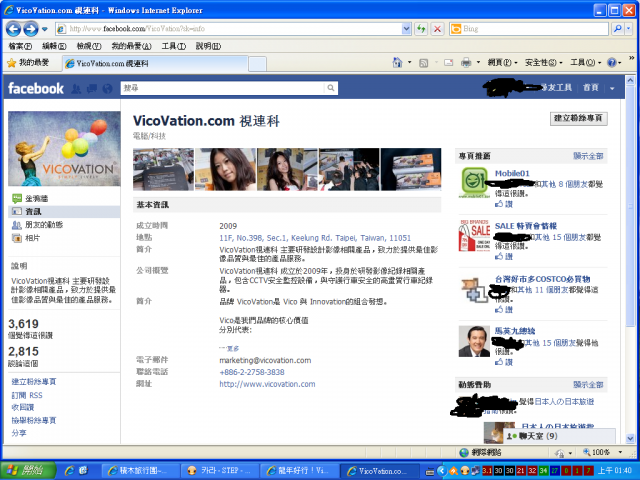Screen dimensions: 640x480
Task: Click 顯示全部 beside 專頁推薦
Action: (x=588, y=156)
